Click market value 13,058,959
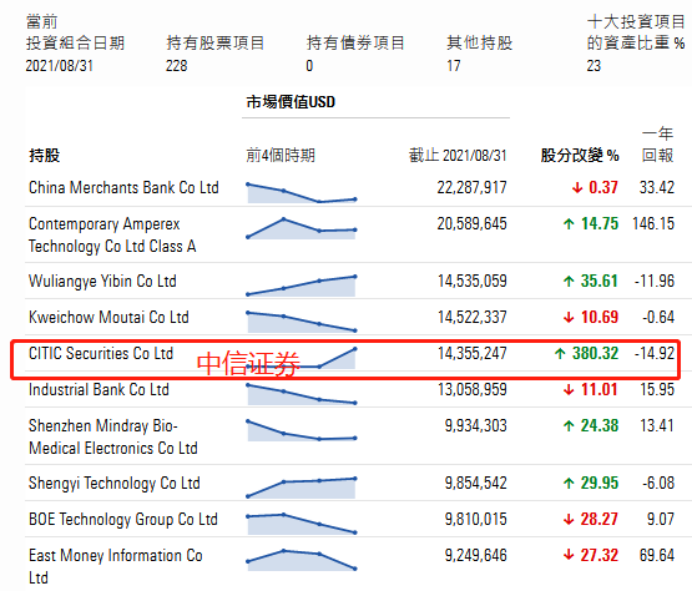 point(472,390)
